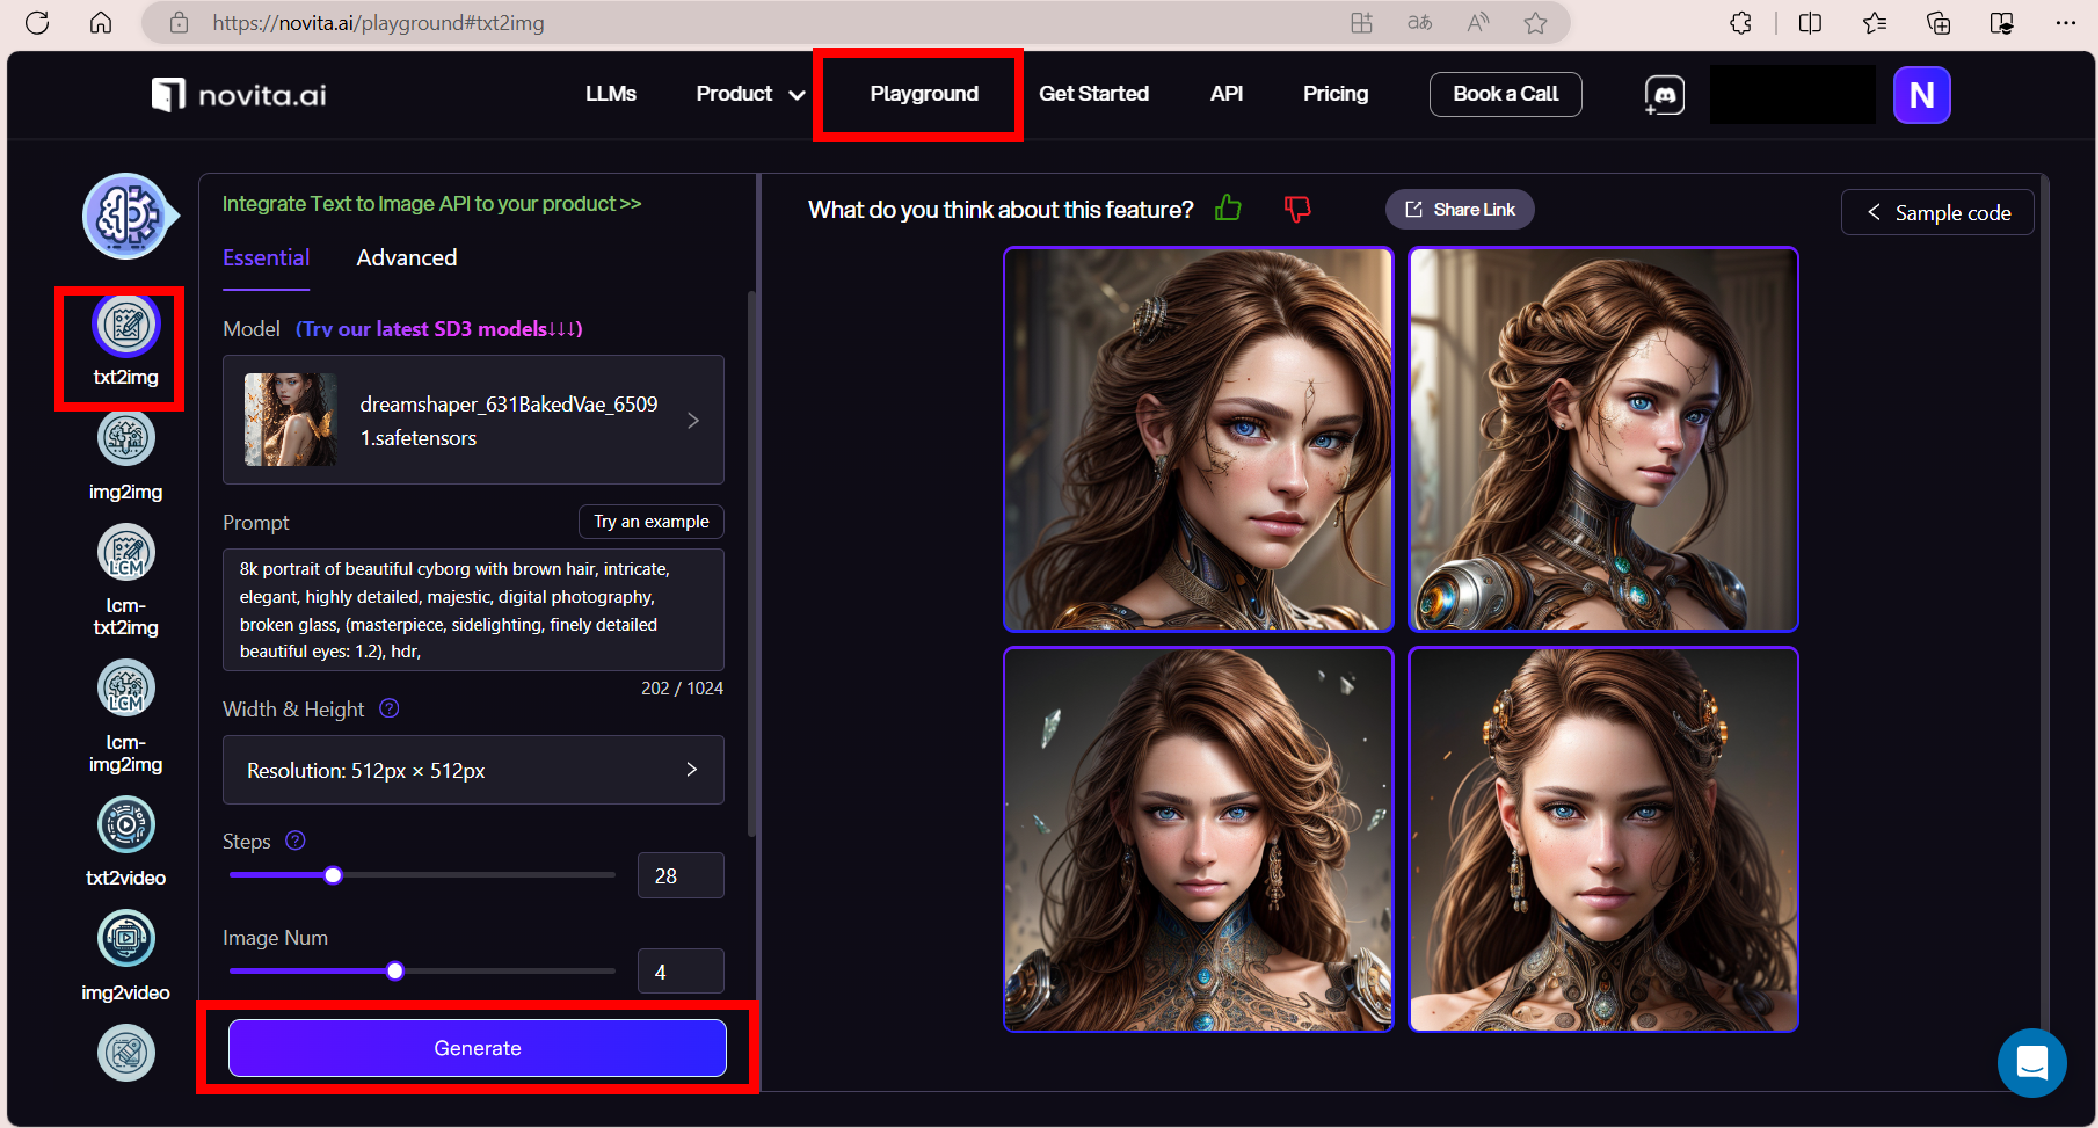
Task: Click inside the Prompt text box
Action: (x=473, y=609)
